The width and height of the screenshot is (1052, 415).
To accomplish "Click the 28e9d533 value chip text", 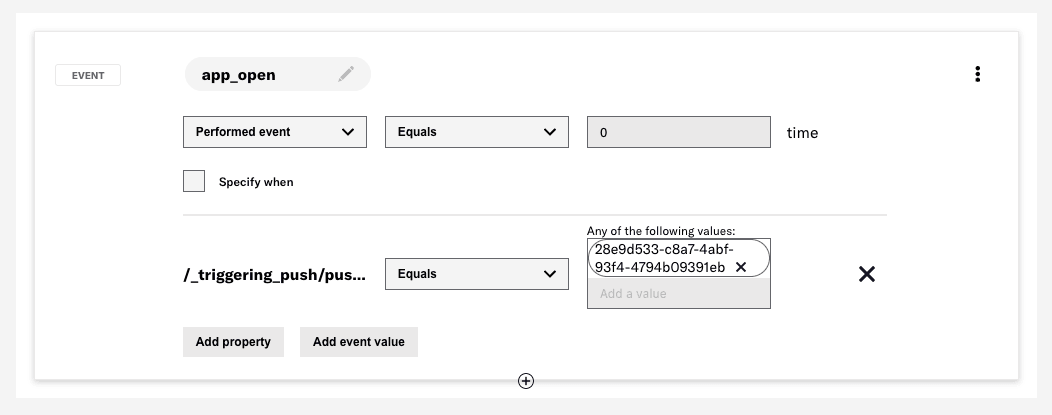I will pos(660,258).
